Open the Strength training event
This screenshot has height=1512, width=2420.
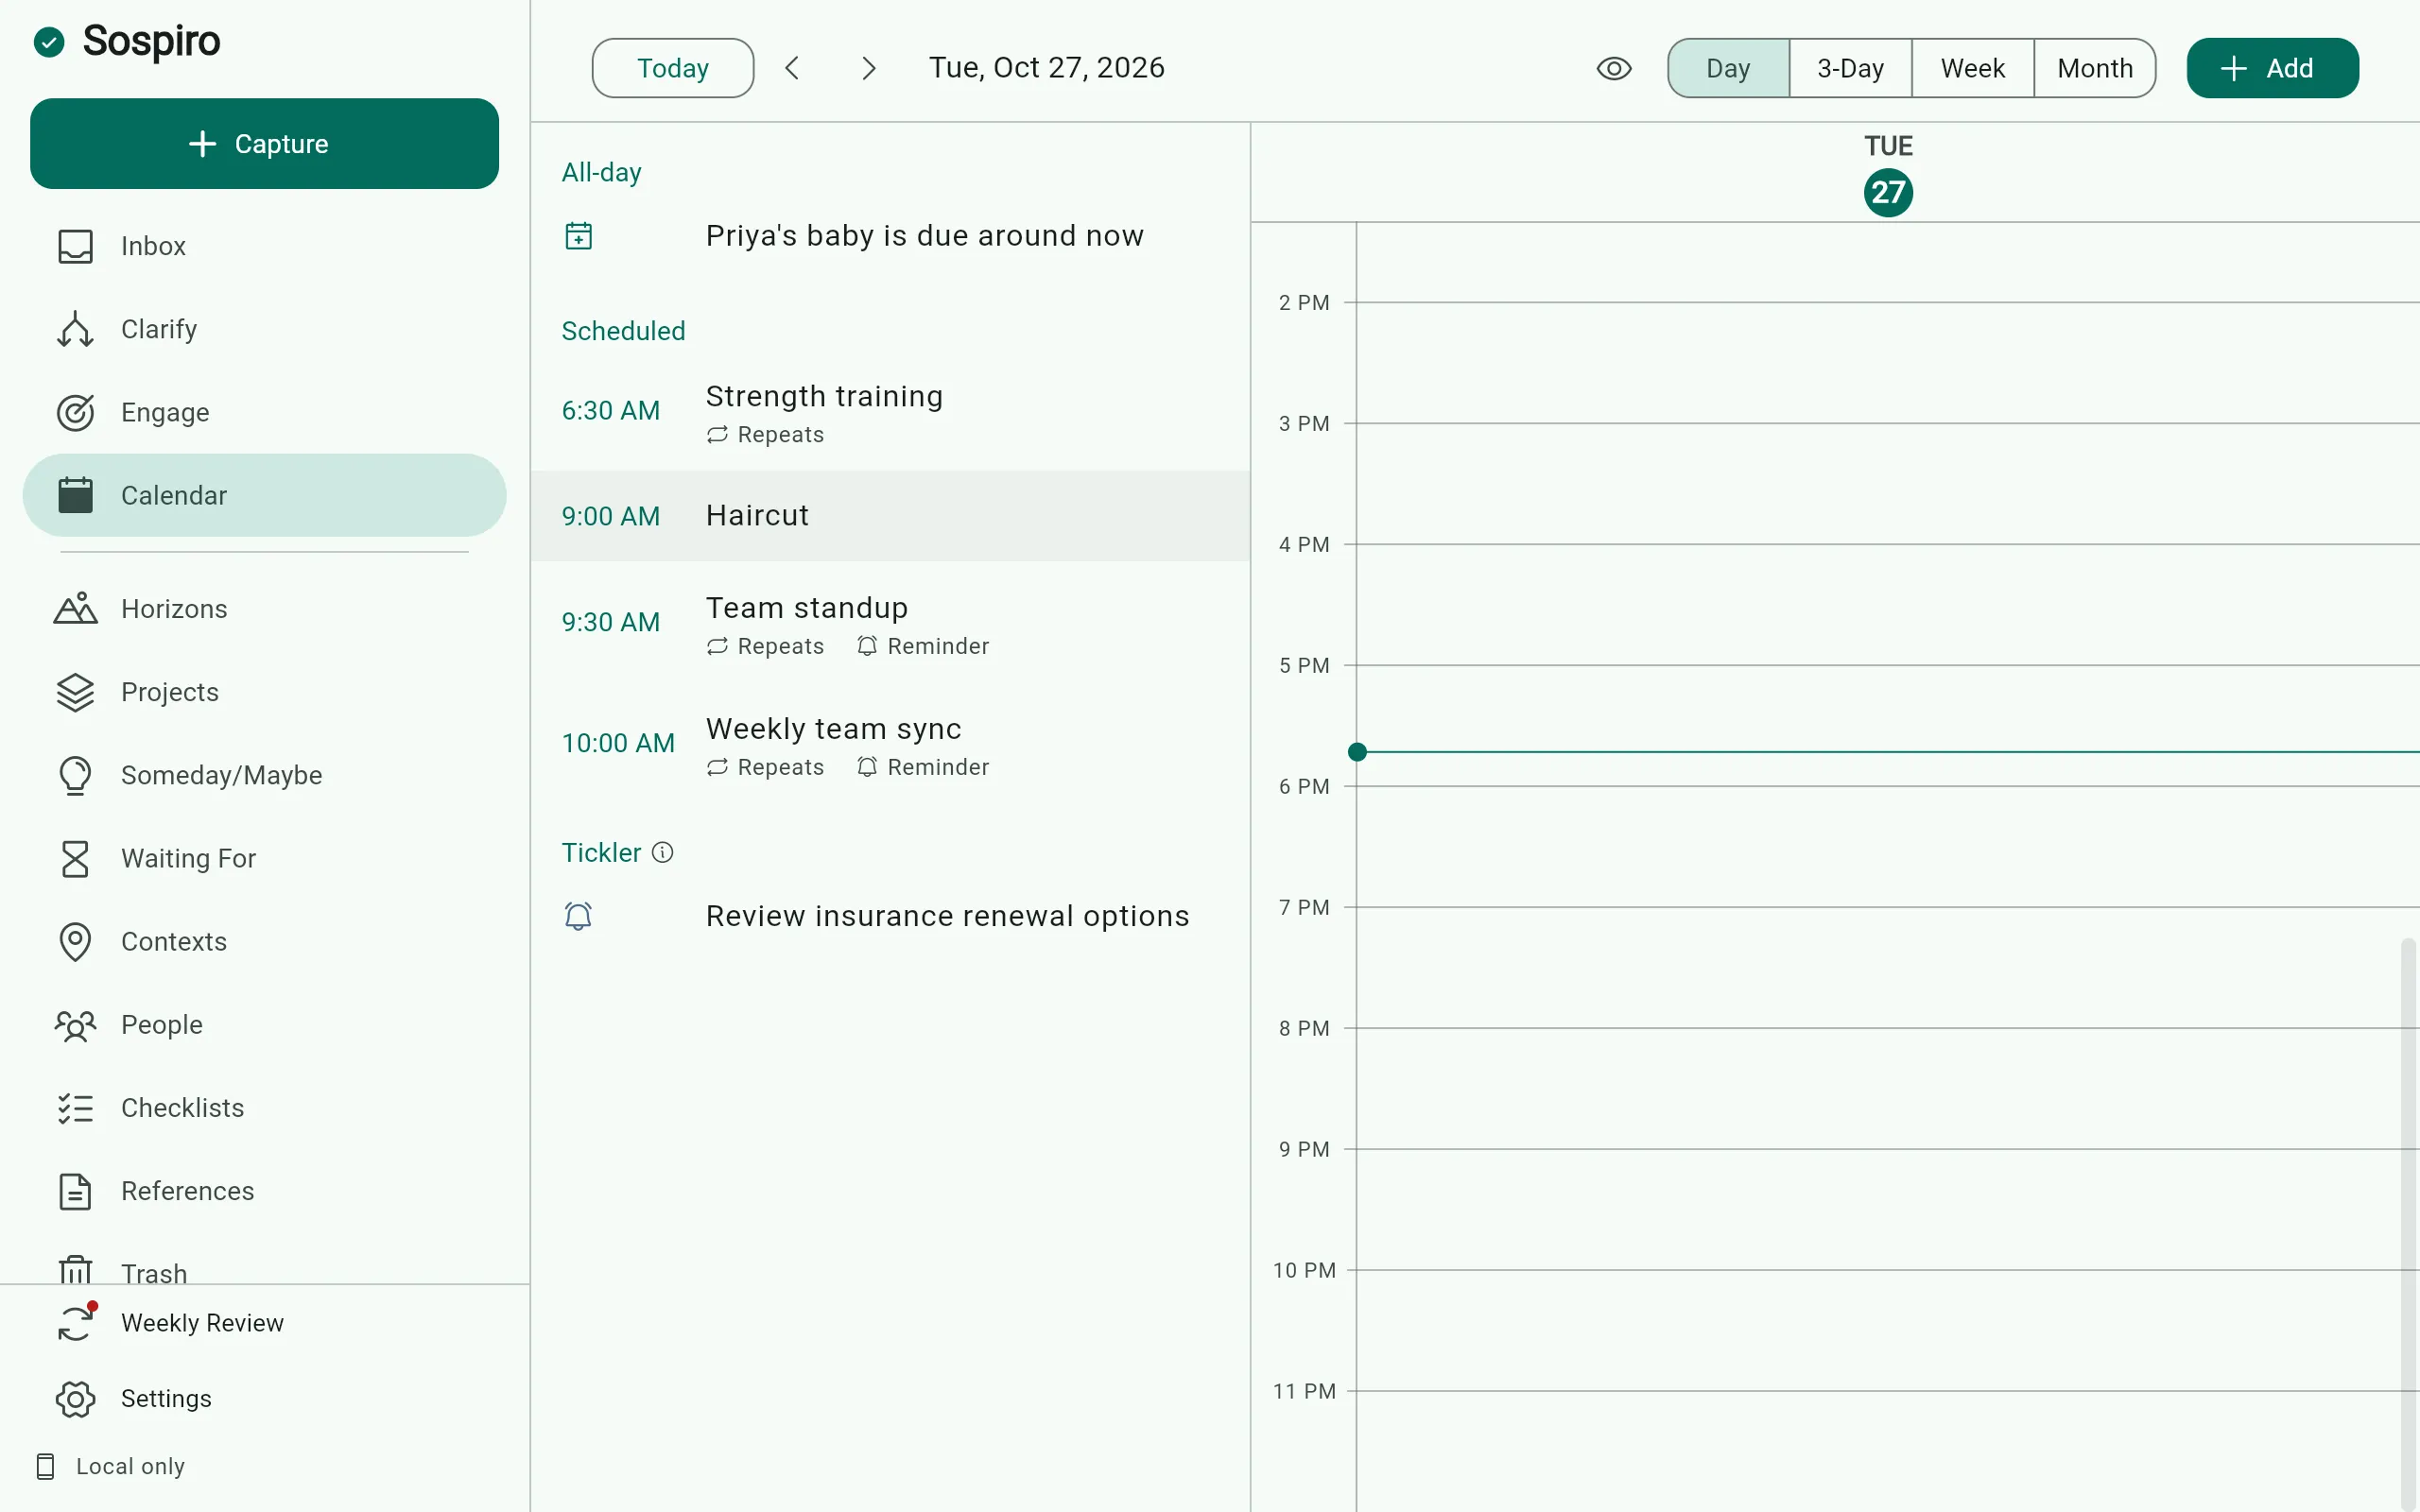coord(890,412)
